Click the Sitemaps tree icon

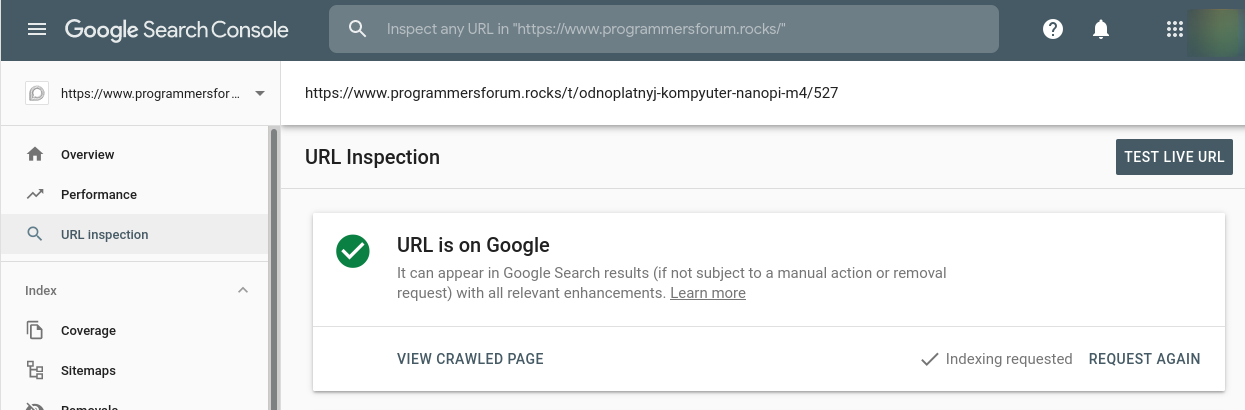[35, 371]
